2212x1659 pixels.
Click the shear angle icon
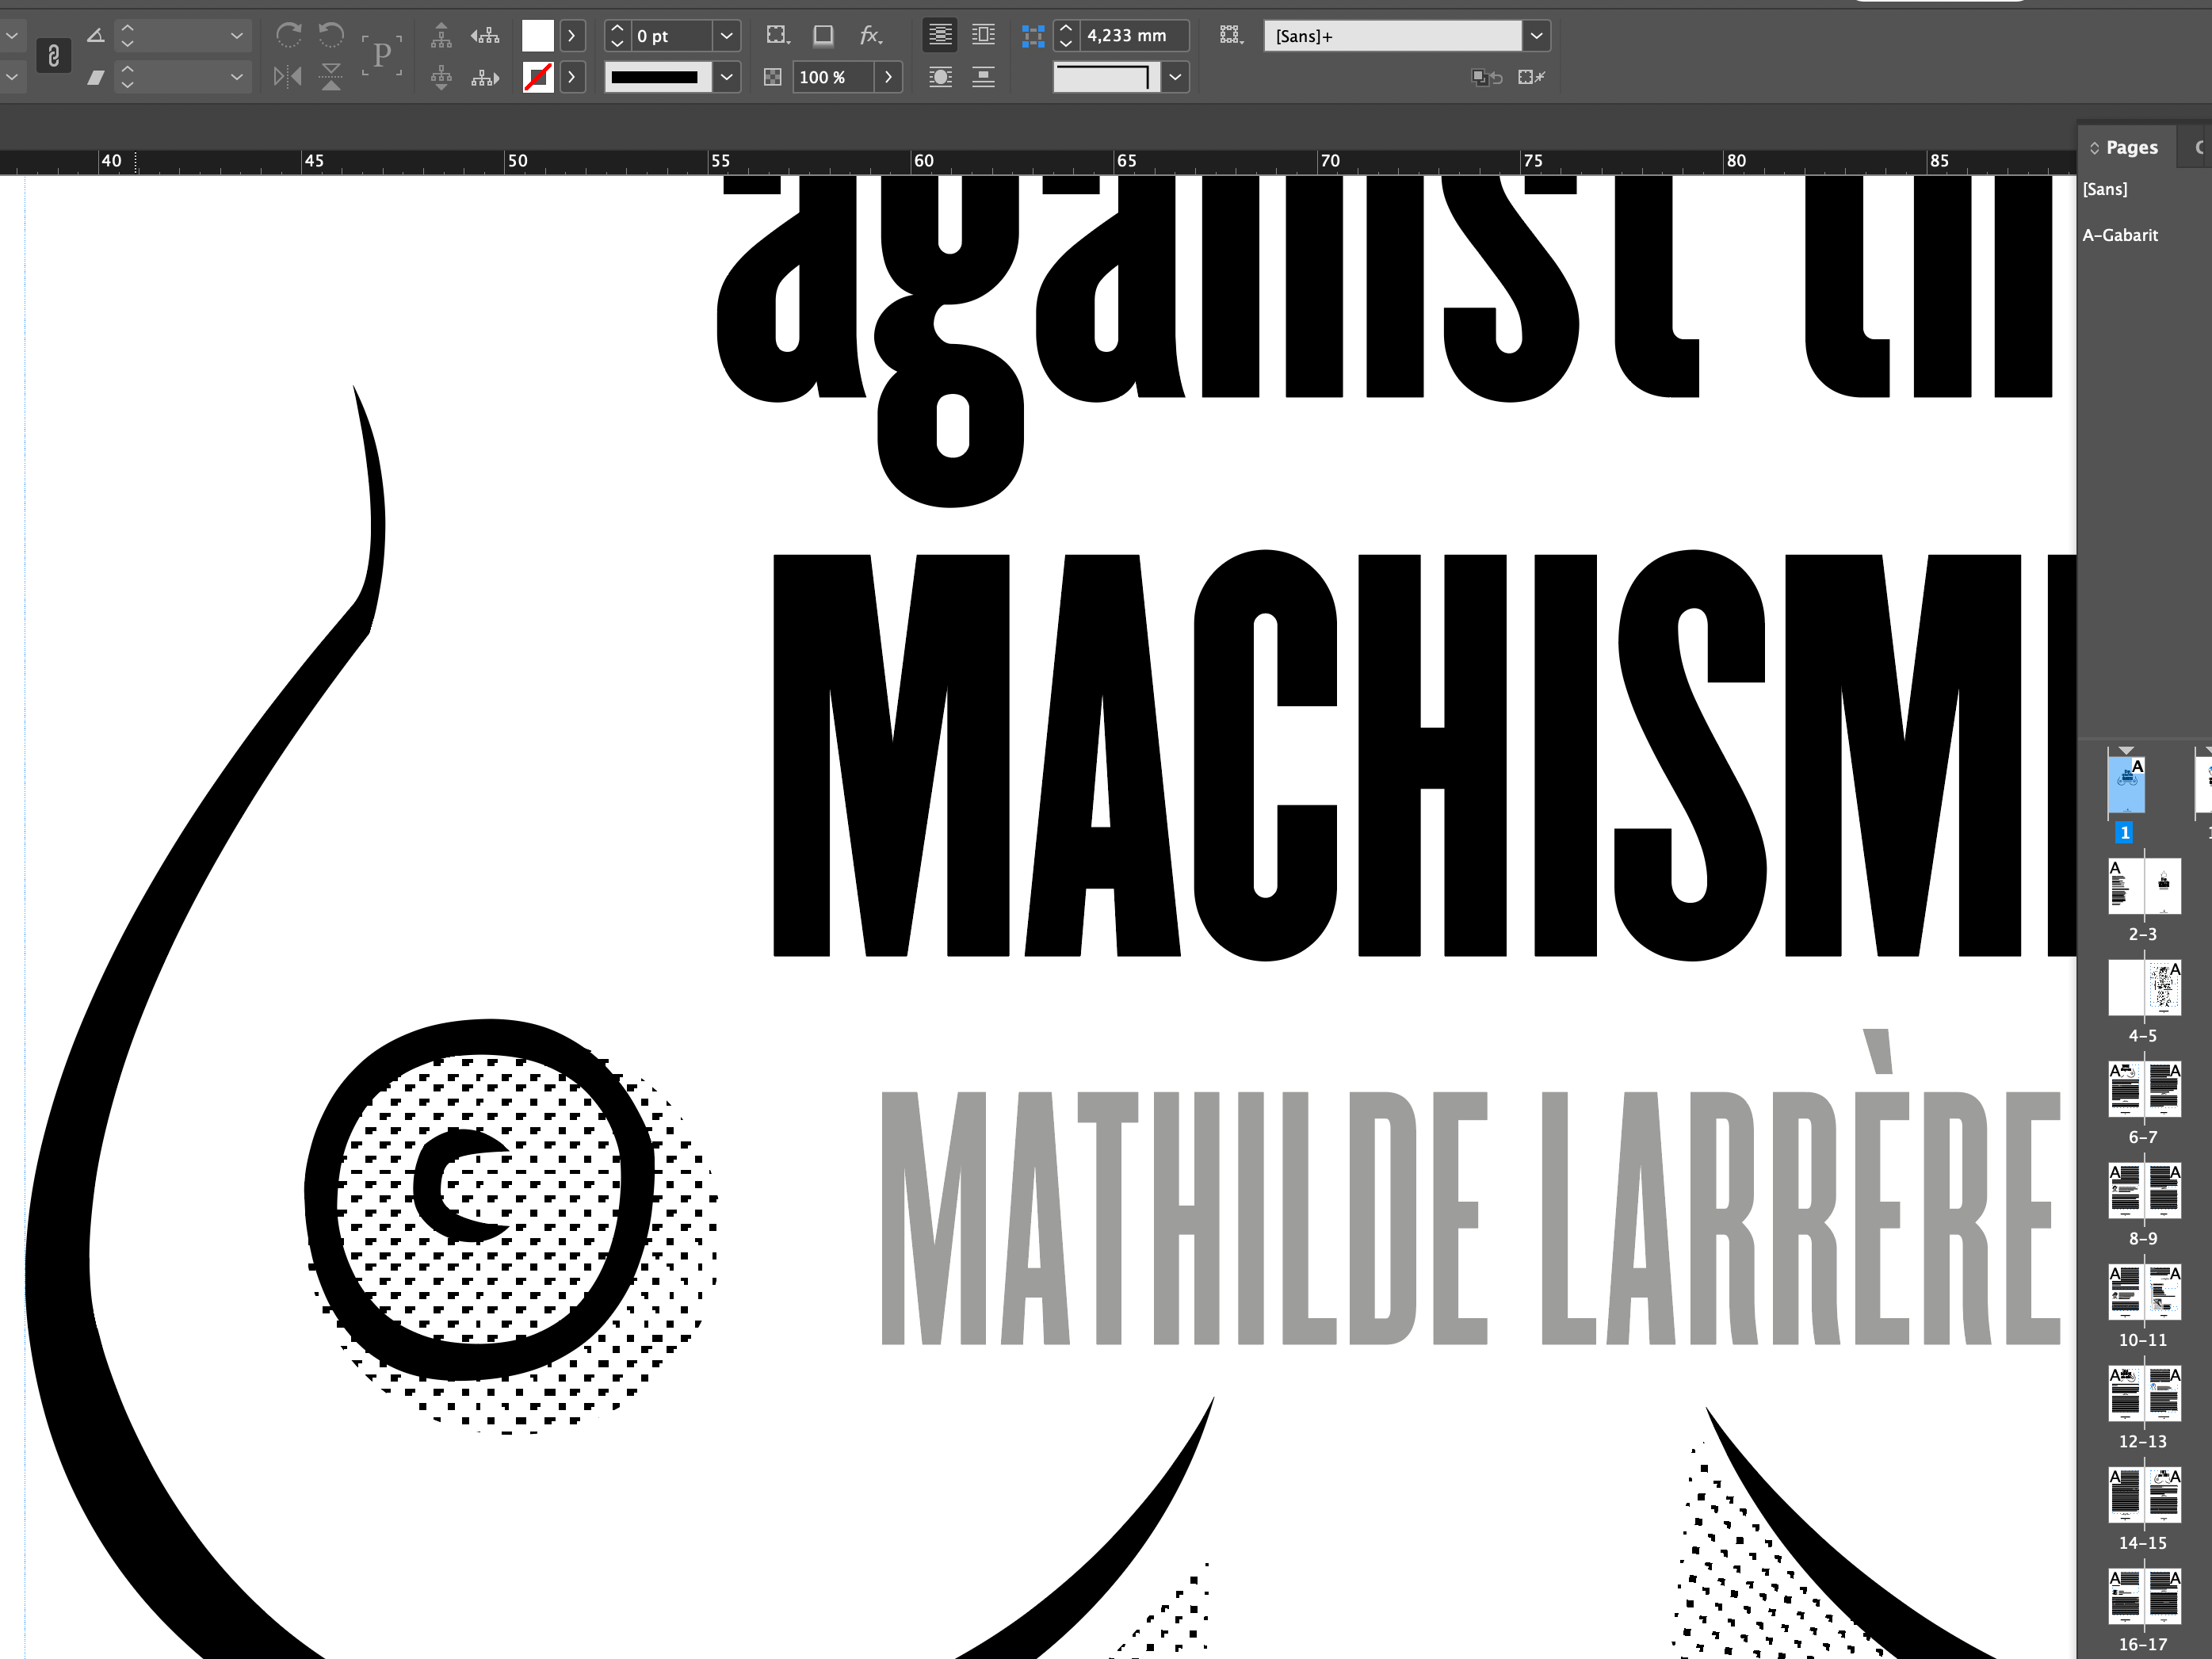tap(95, 77)
